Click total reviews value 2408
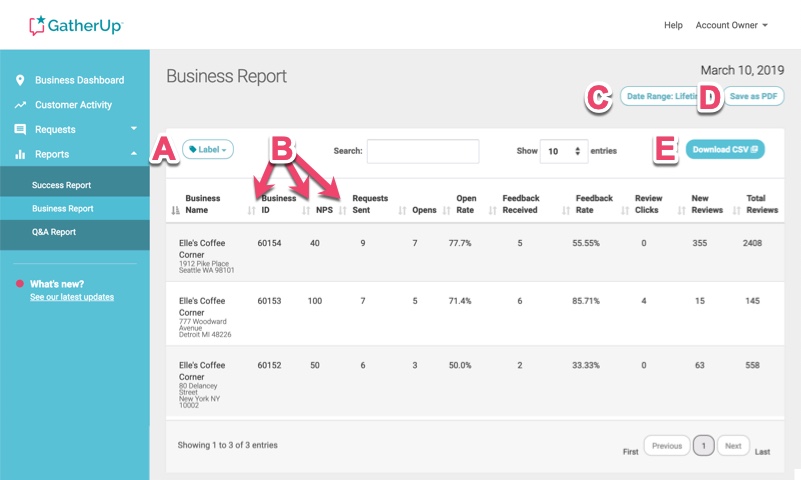The height and width of the screenshot is (480, 801). (752, 243)
